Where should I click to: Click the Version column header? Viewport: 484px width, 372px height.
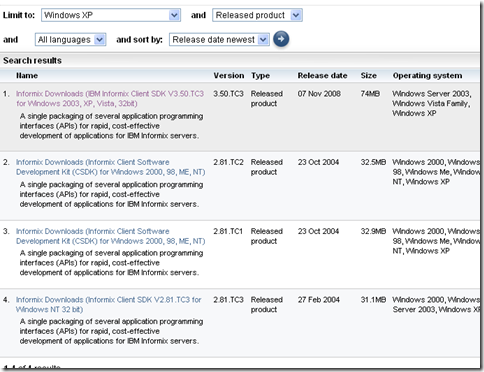[229, 76]
